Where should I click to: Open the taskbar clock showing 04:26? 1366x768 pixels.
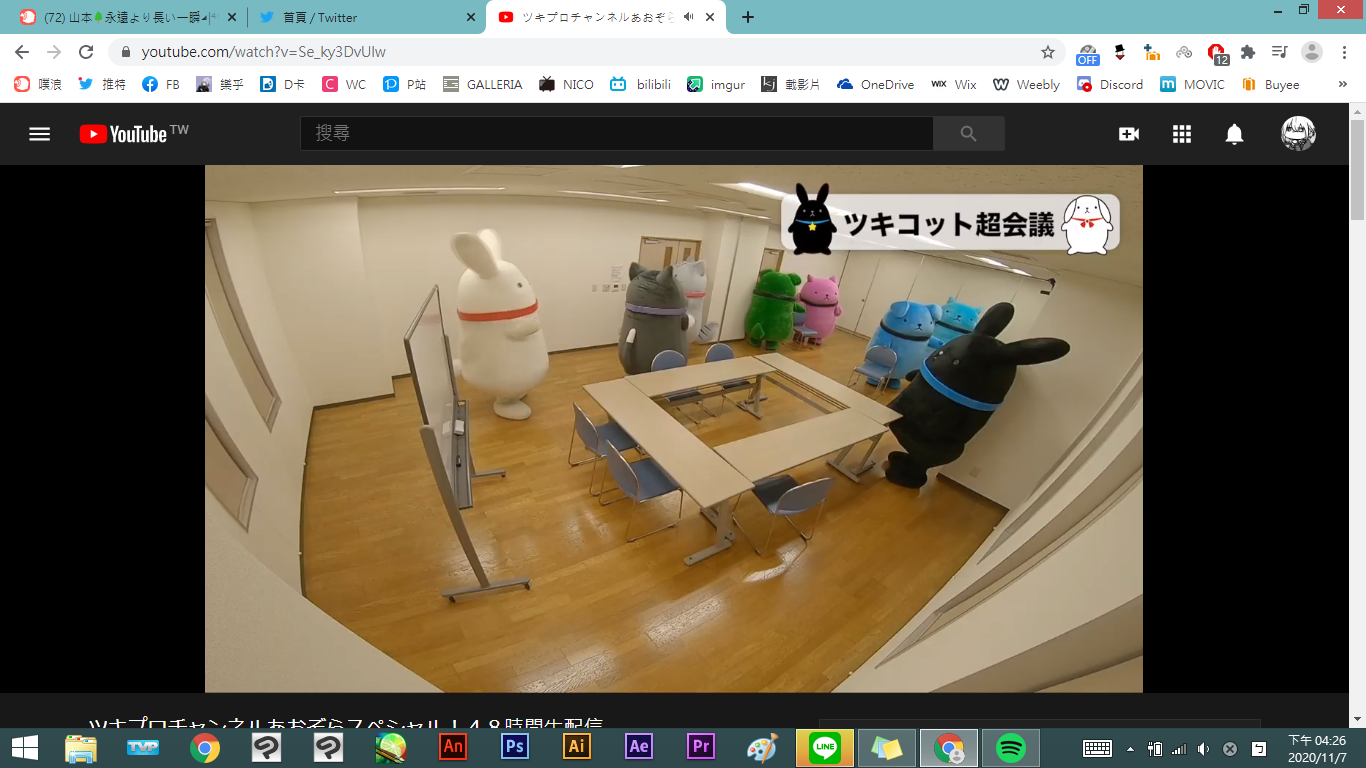pos(1317,747)
